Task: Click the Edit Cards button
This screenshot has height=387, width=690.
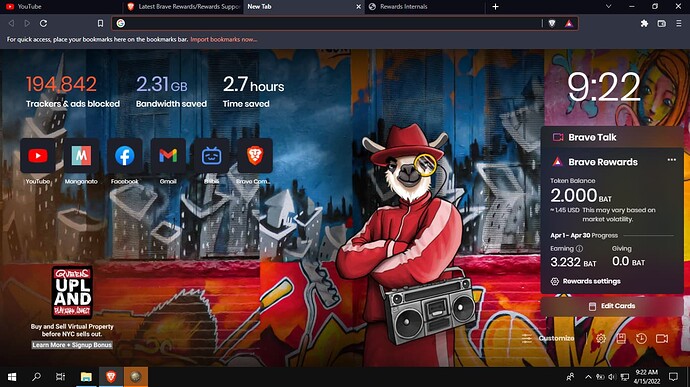Action: click(612, 306)
